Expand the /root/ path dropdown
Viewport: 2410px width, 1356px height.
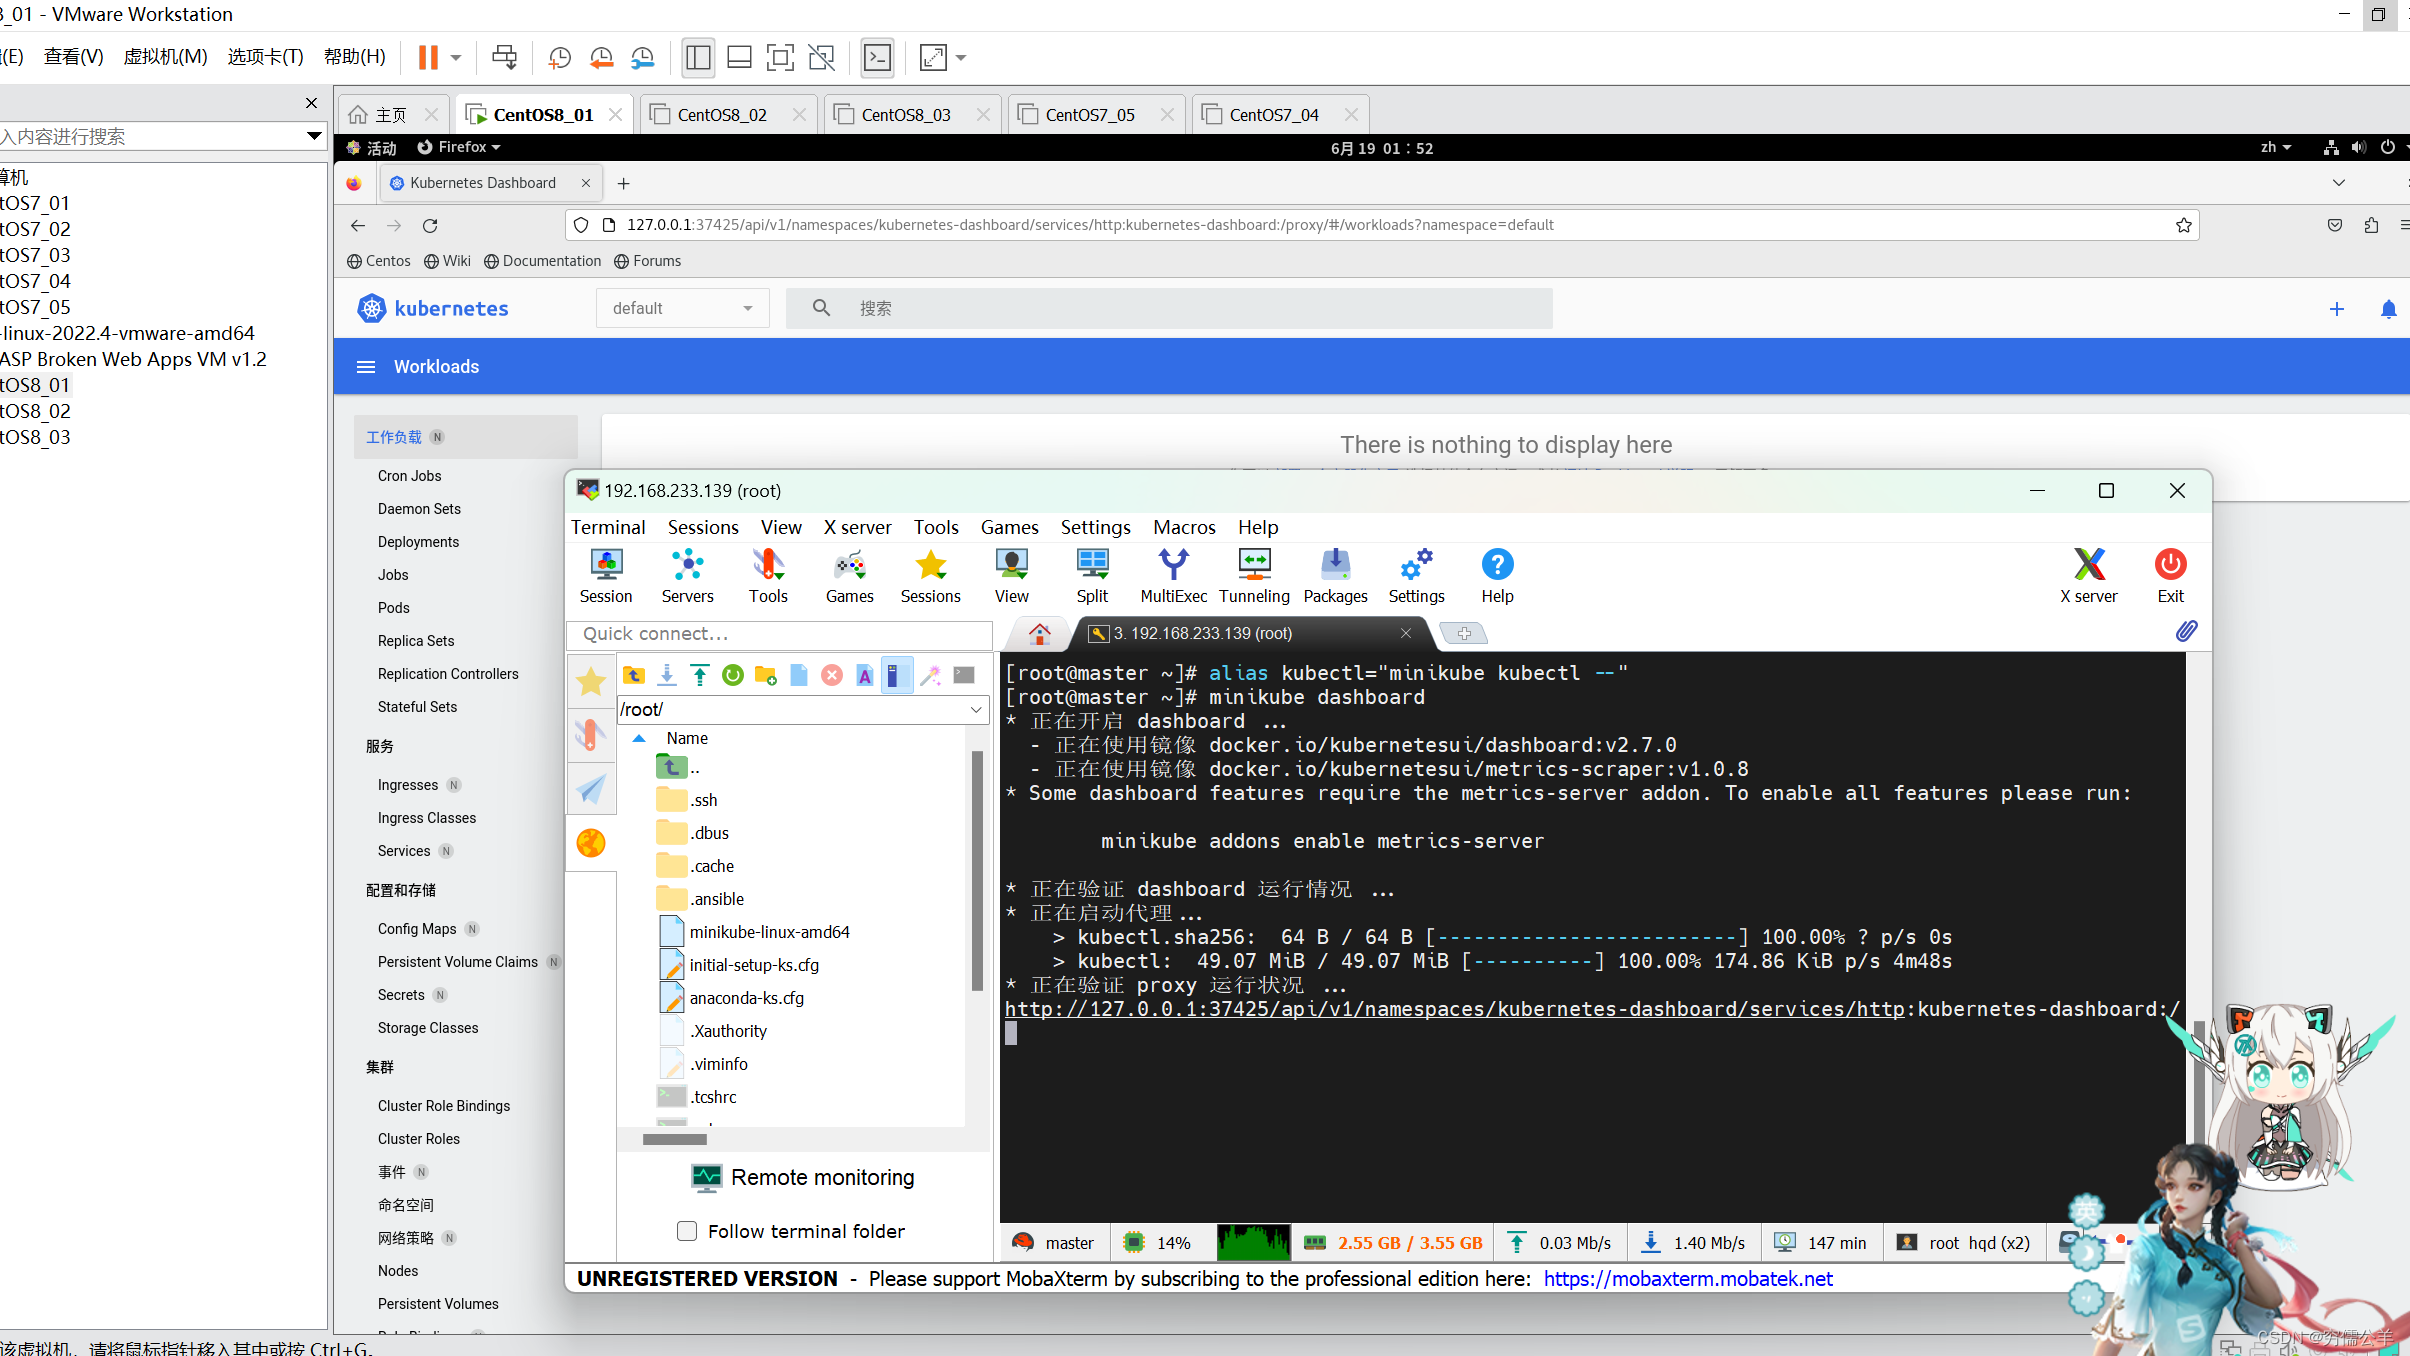(x=976, y=709)
